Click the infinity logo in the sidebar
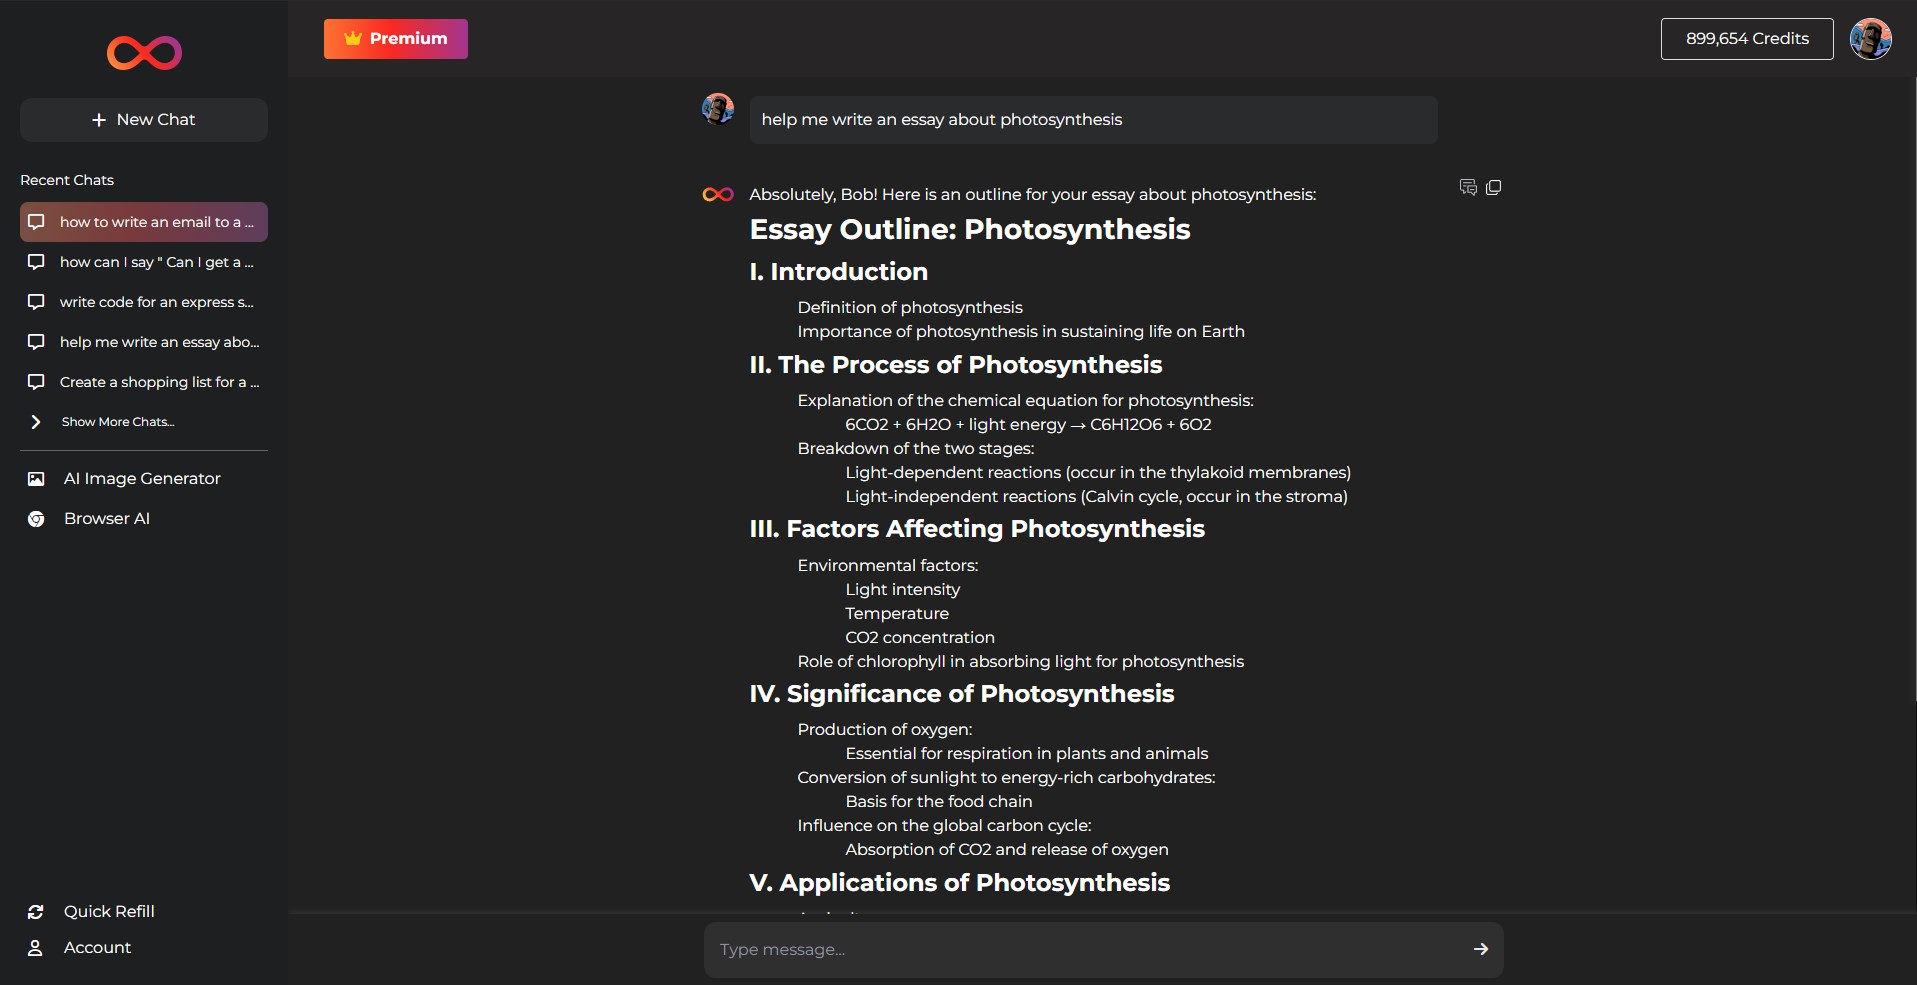 [x=144, y=53]
